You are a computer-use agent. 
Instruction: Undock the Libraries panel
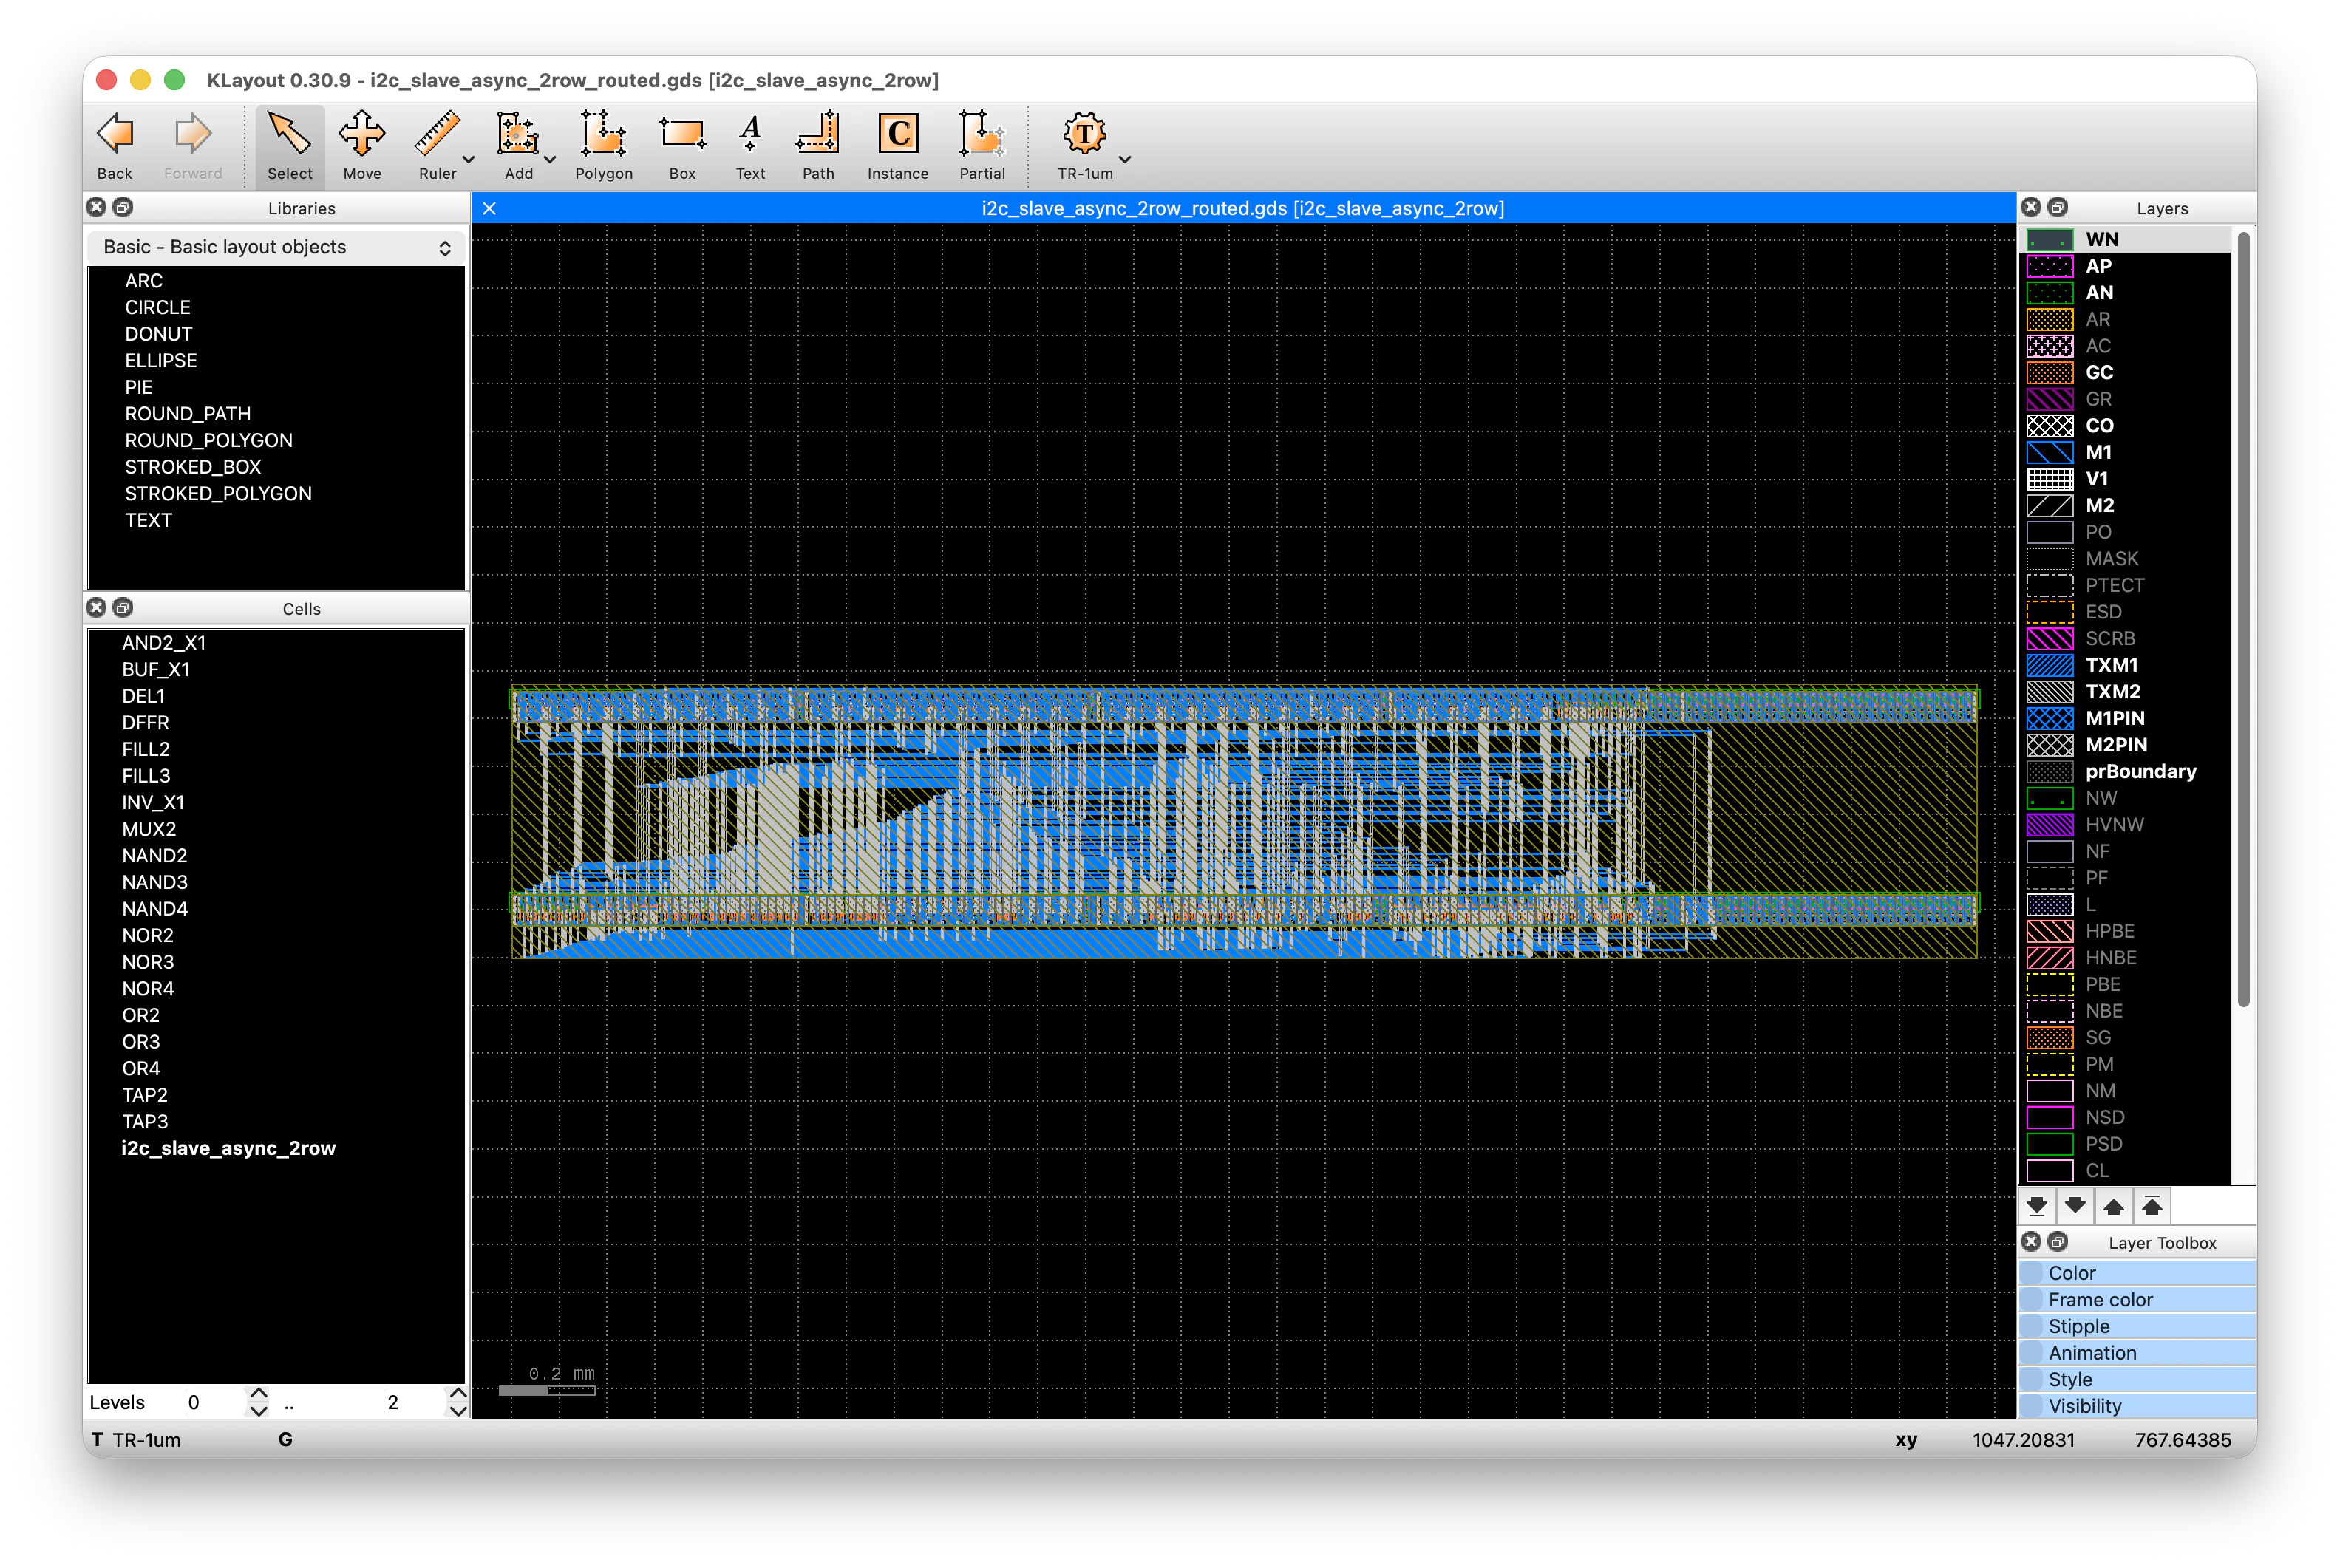122,207
